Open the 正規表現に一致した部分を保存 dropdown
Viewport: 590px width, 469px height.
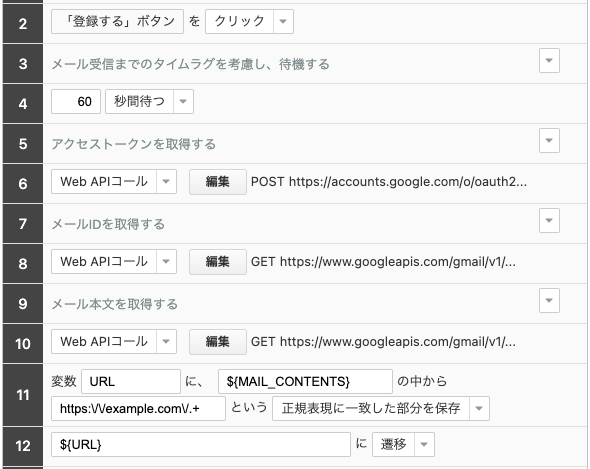click(479, 408)
